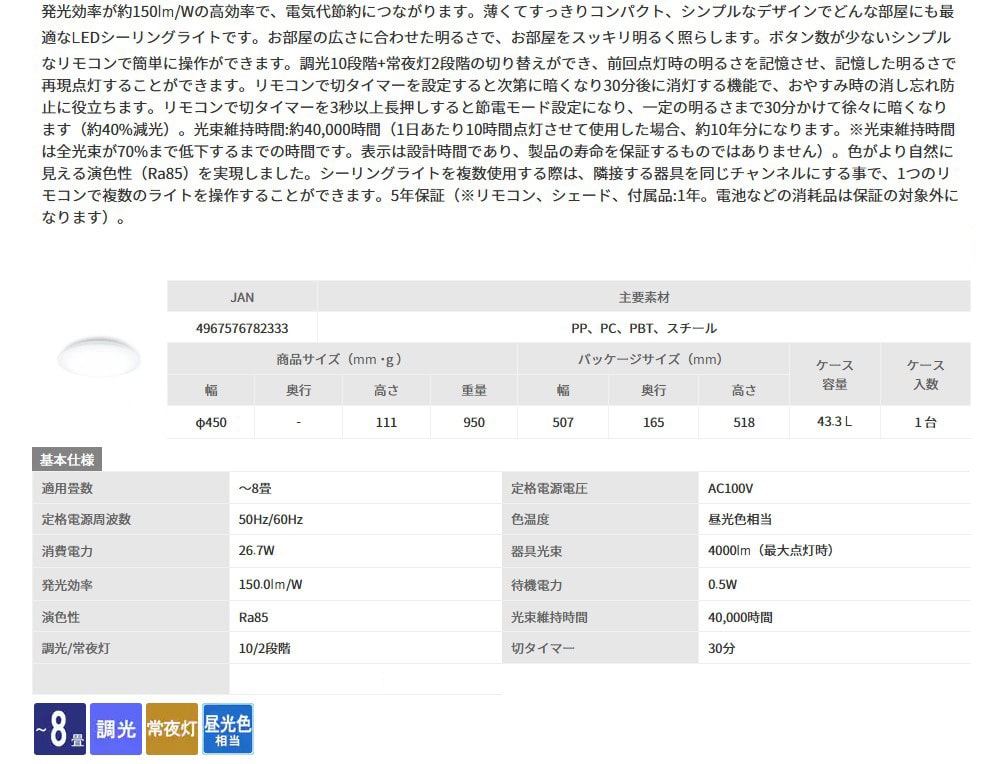Select the ケース容量 header cell
986x764 pixels.
pyautogui.click(x=834, y=374)
